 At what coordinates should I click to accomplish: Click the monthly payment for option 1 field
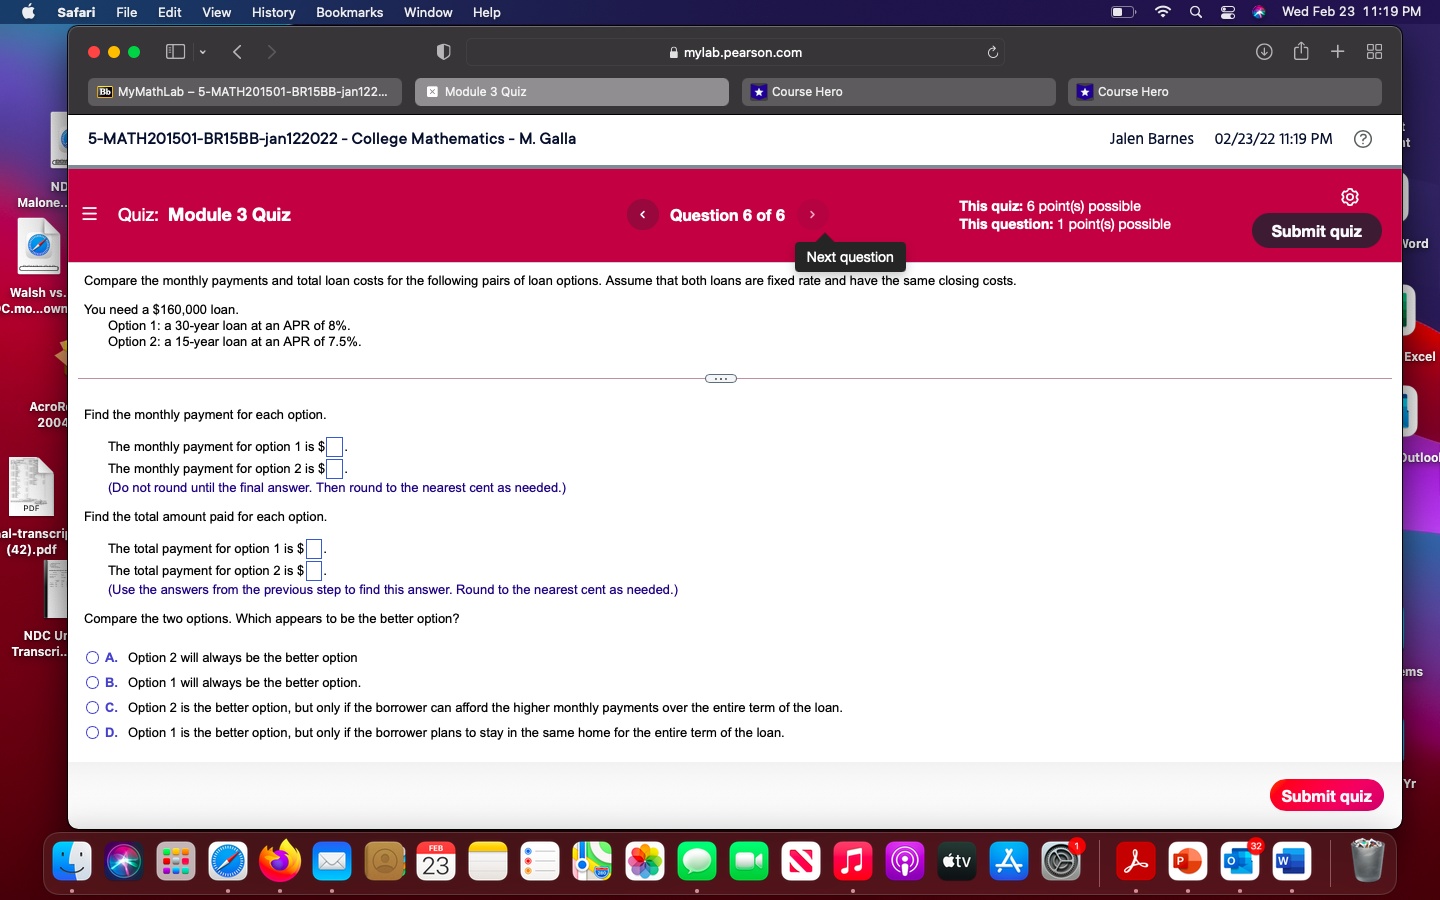333,447
